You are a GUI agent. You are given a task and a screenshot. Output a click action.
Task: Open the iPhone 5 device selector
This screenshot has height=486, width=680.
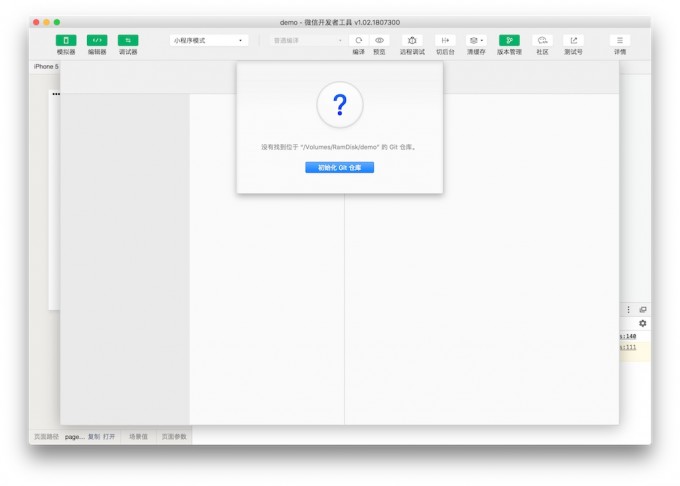click(46, 66)
